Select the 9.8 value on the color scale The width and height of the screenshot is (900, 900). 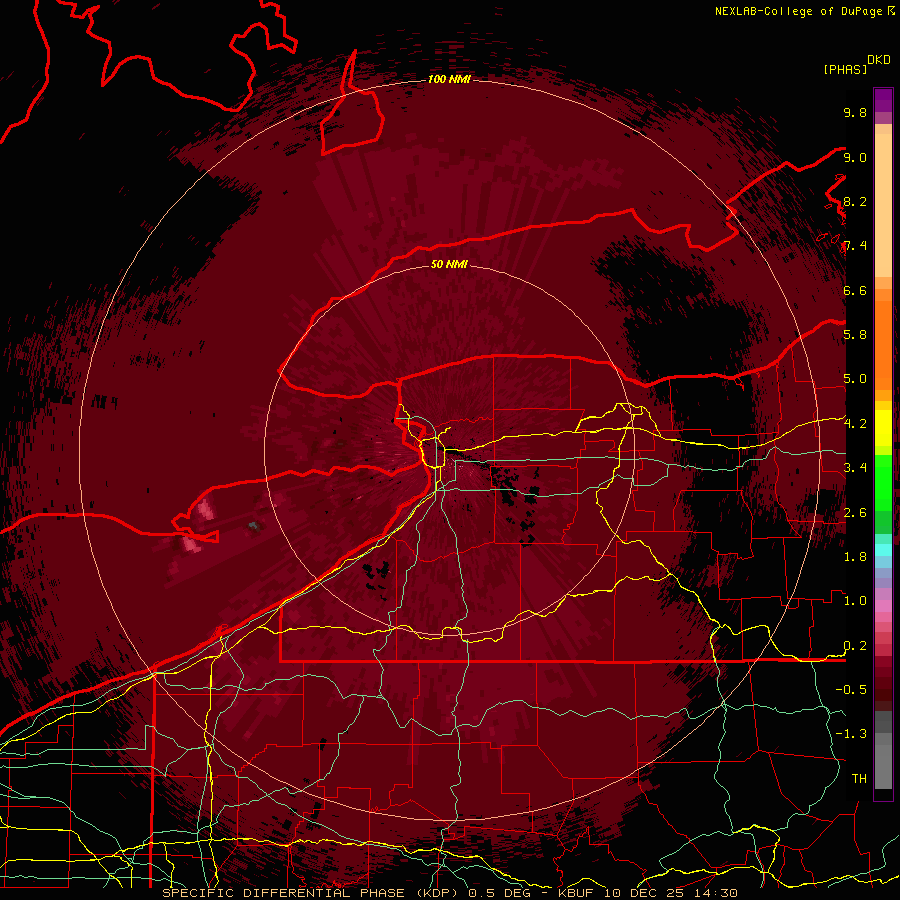coord(855,112)
